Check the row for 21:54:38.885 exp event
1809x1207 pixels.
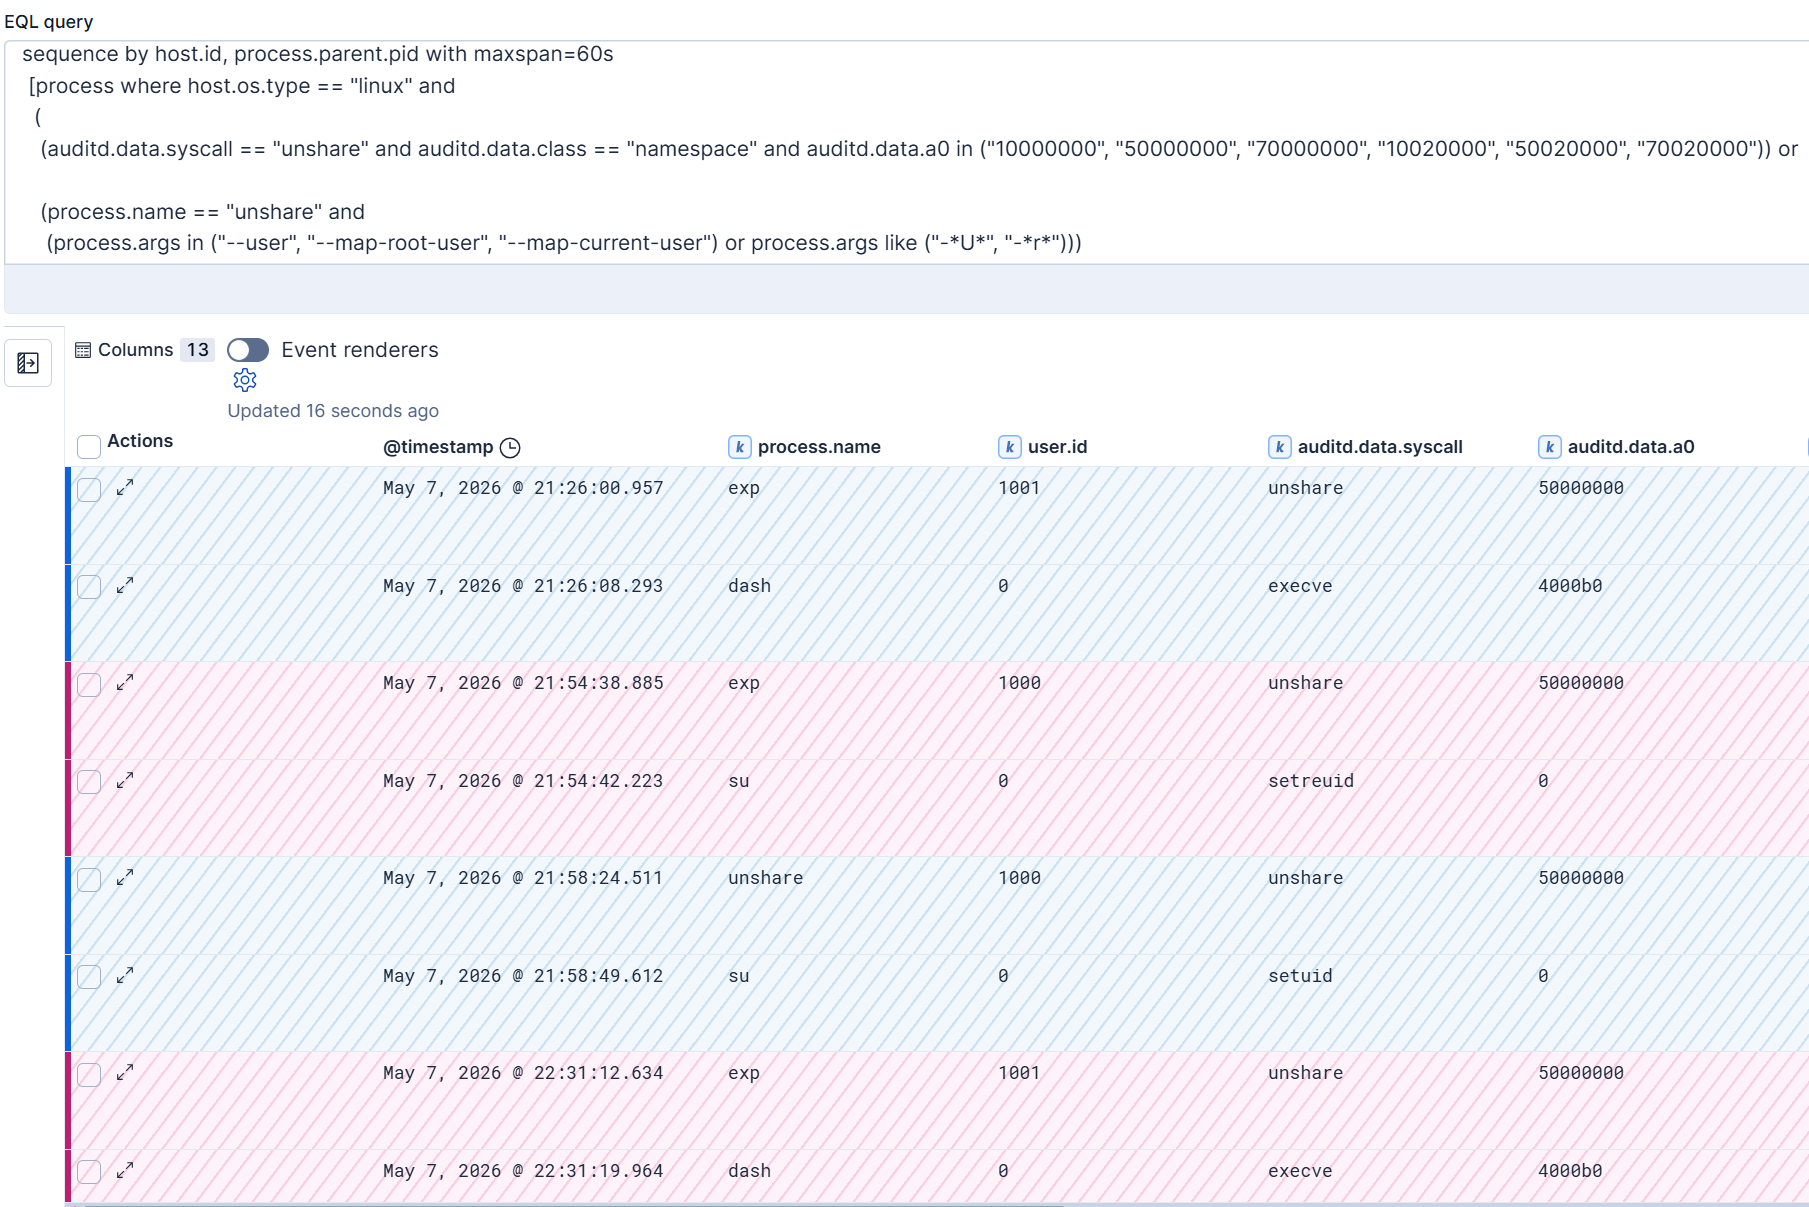89,685
